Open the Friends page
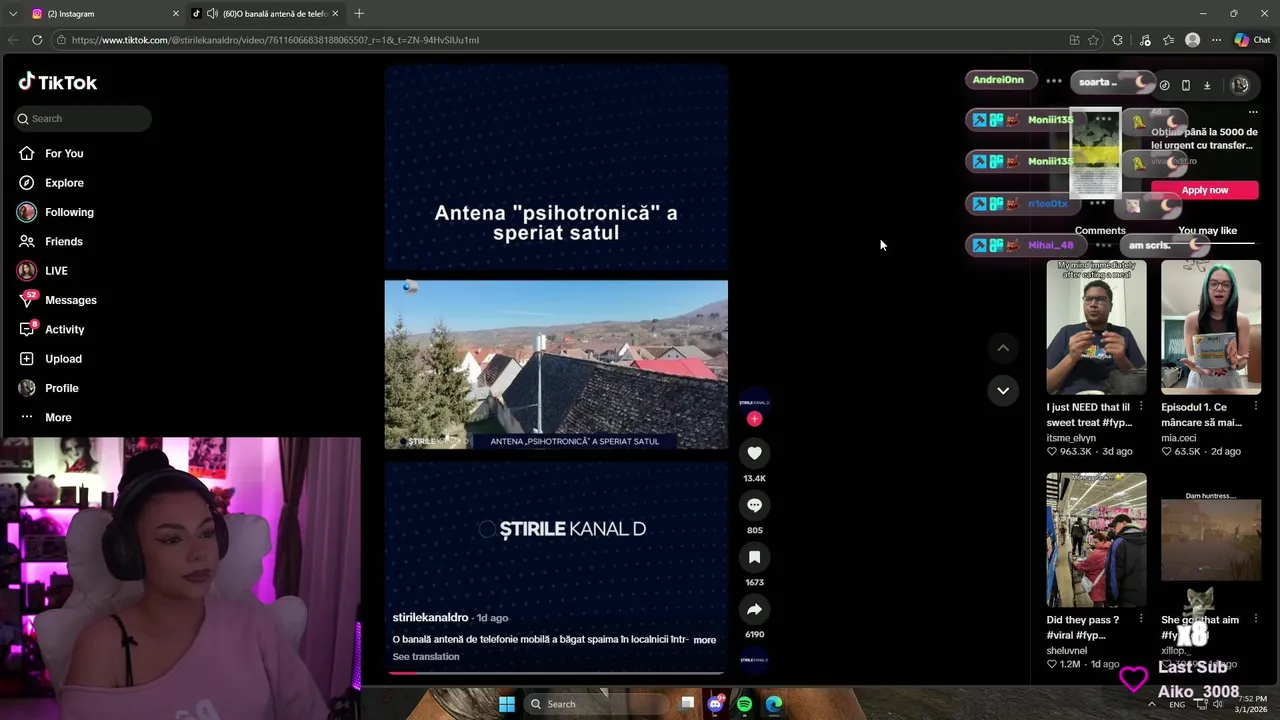 click(64, 241)
